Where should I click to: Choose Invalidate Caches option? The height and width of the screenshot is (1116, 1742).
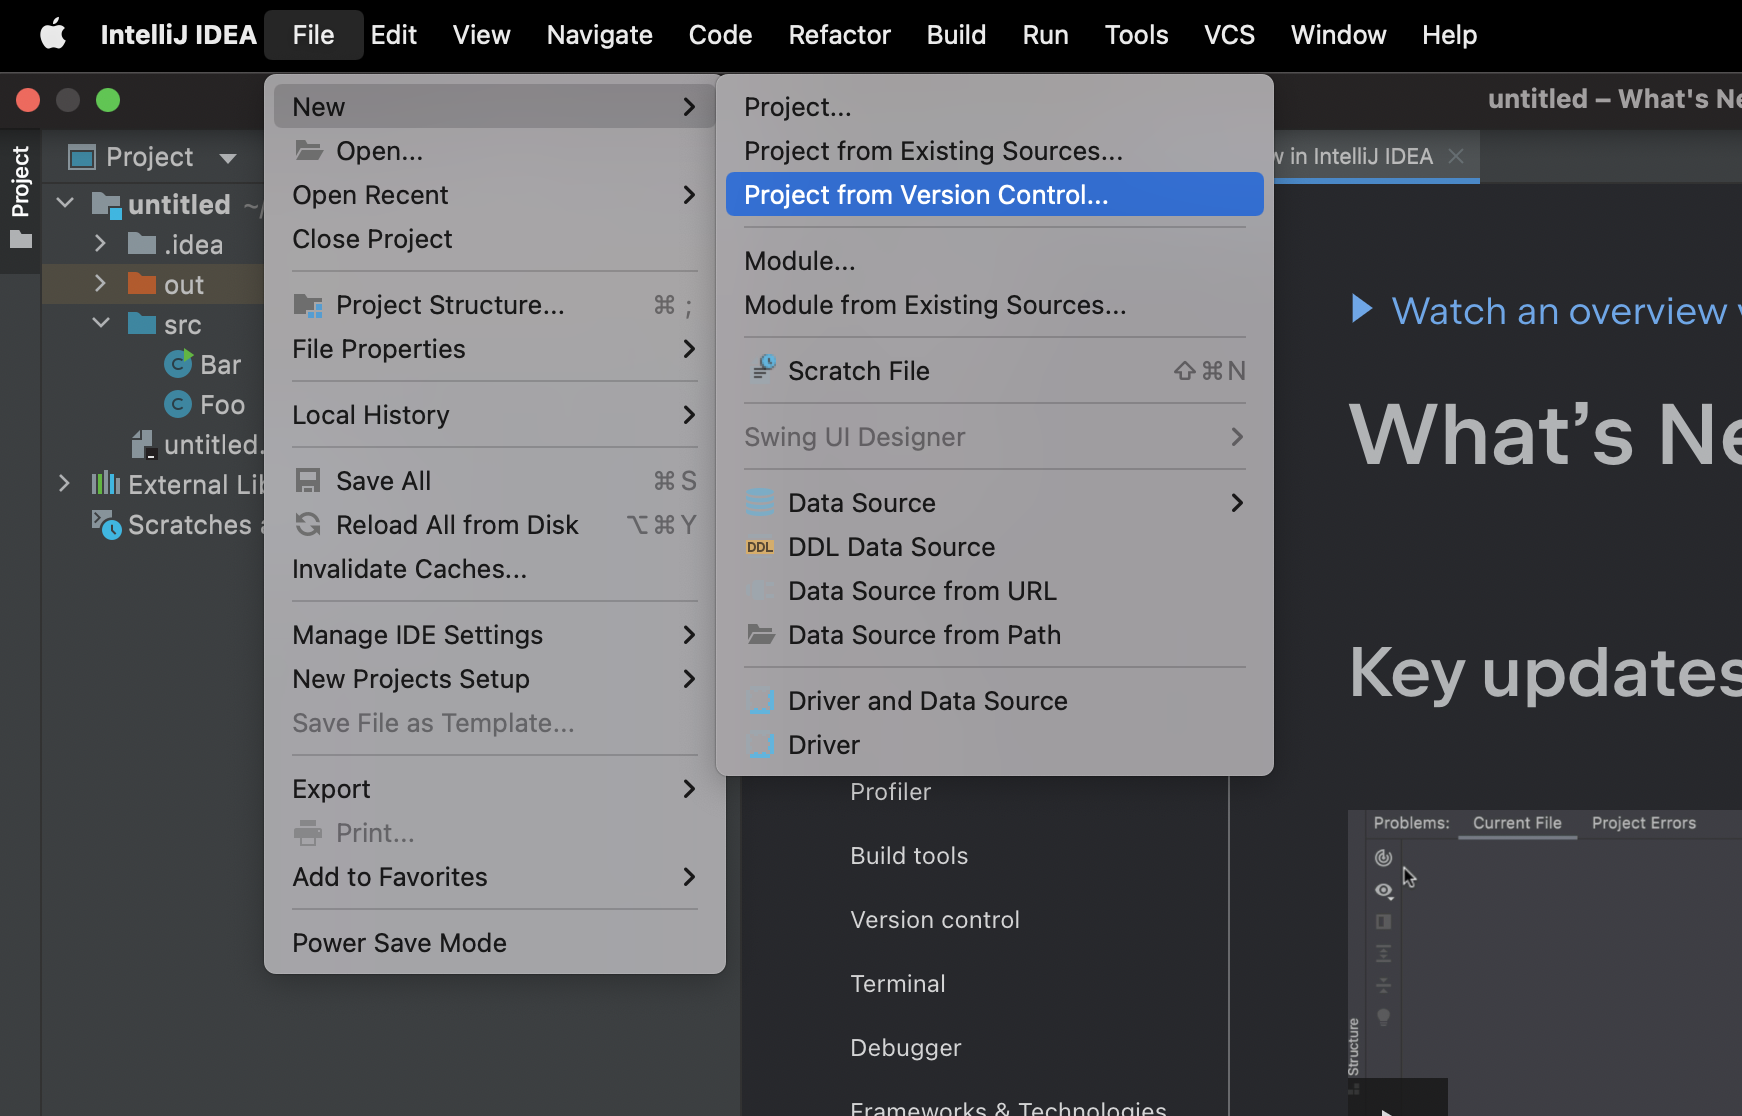point(409,569)
